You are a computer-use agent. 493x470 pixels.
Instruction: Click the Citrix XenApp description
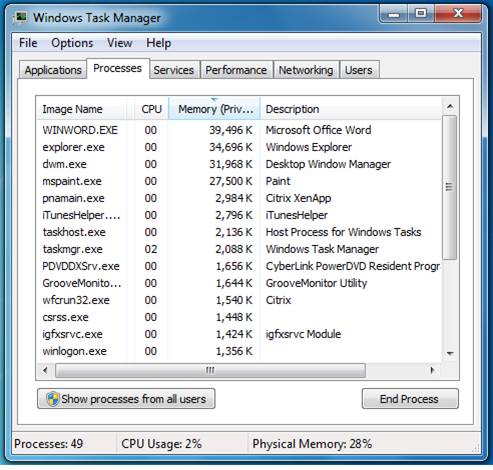(x=298, y=198)
